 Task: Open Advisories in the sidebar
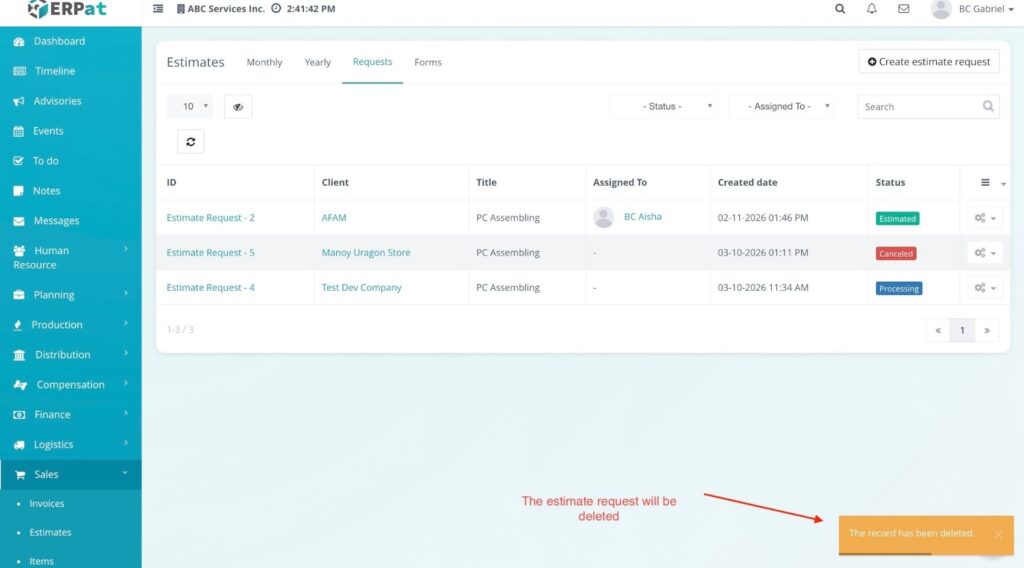pos(57,101)
